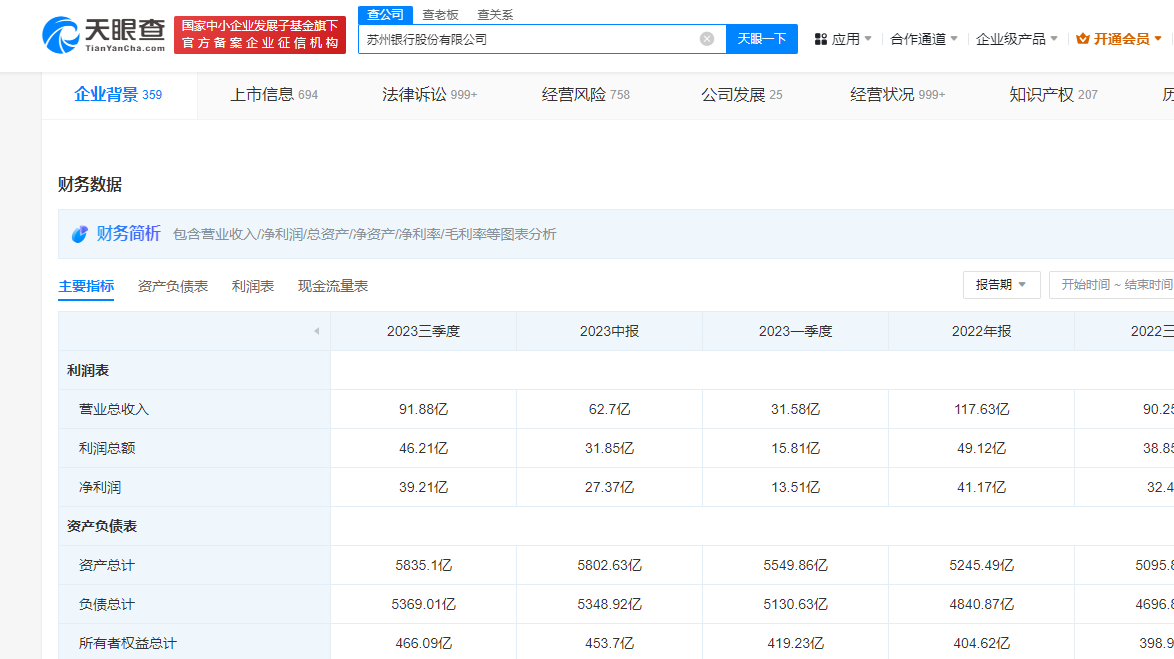Click the 62.7亿 revenue cell

point(609,410)
